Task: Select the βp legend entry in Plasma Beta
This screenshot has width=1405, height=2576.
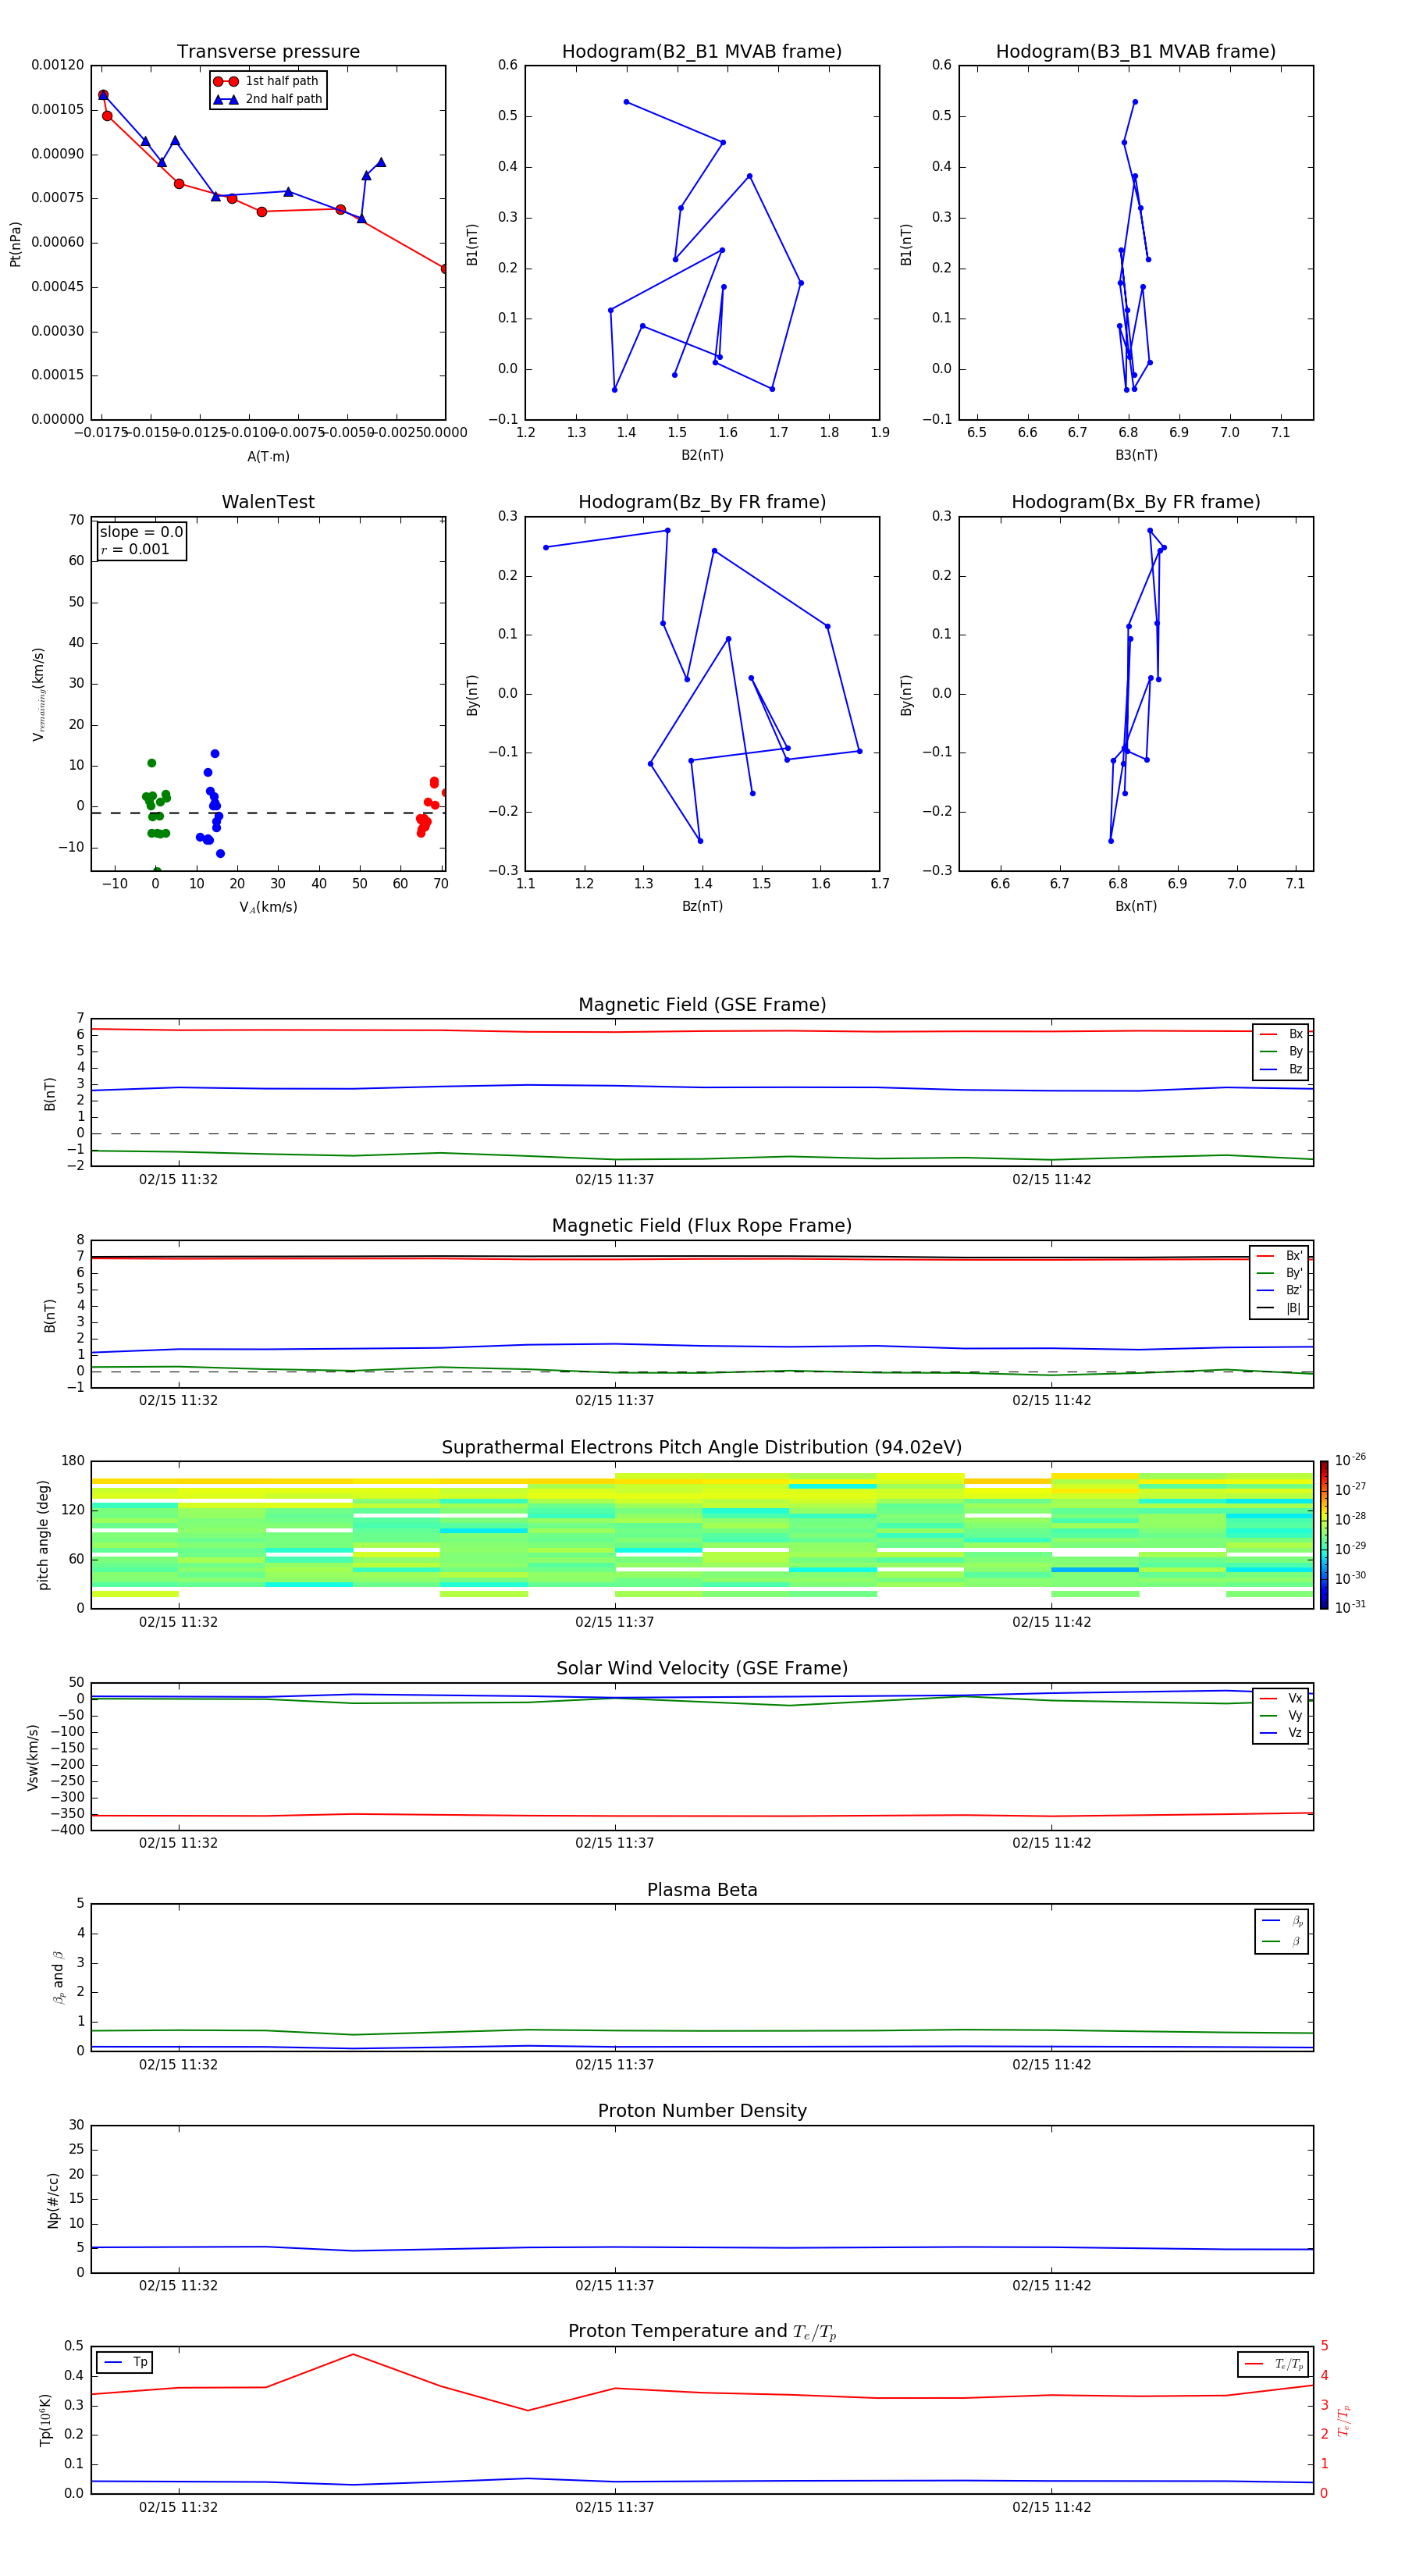Action: (x=1282, y=1921)
